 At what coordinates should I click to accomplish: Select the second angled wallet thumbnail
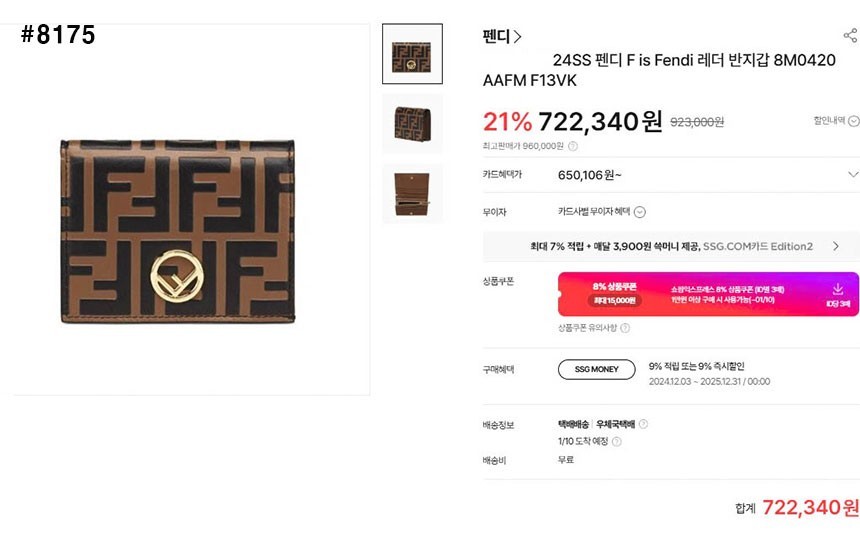pyautogui.click(x=412, y=123)
